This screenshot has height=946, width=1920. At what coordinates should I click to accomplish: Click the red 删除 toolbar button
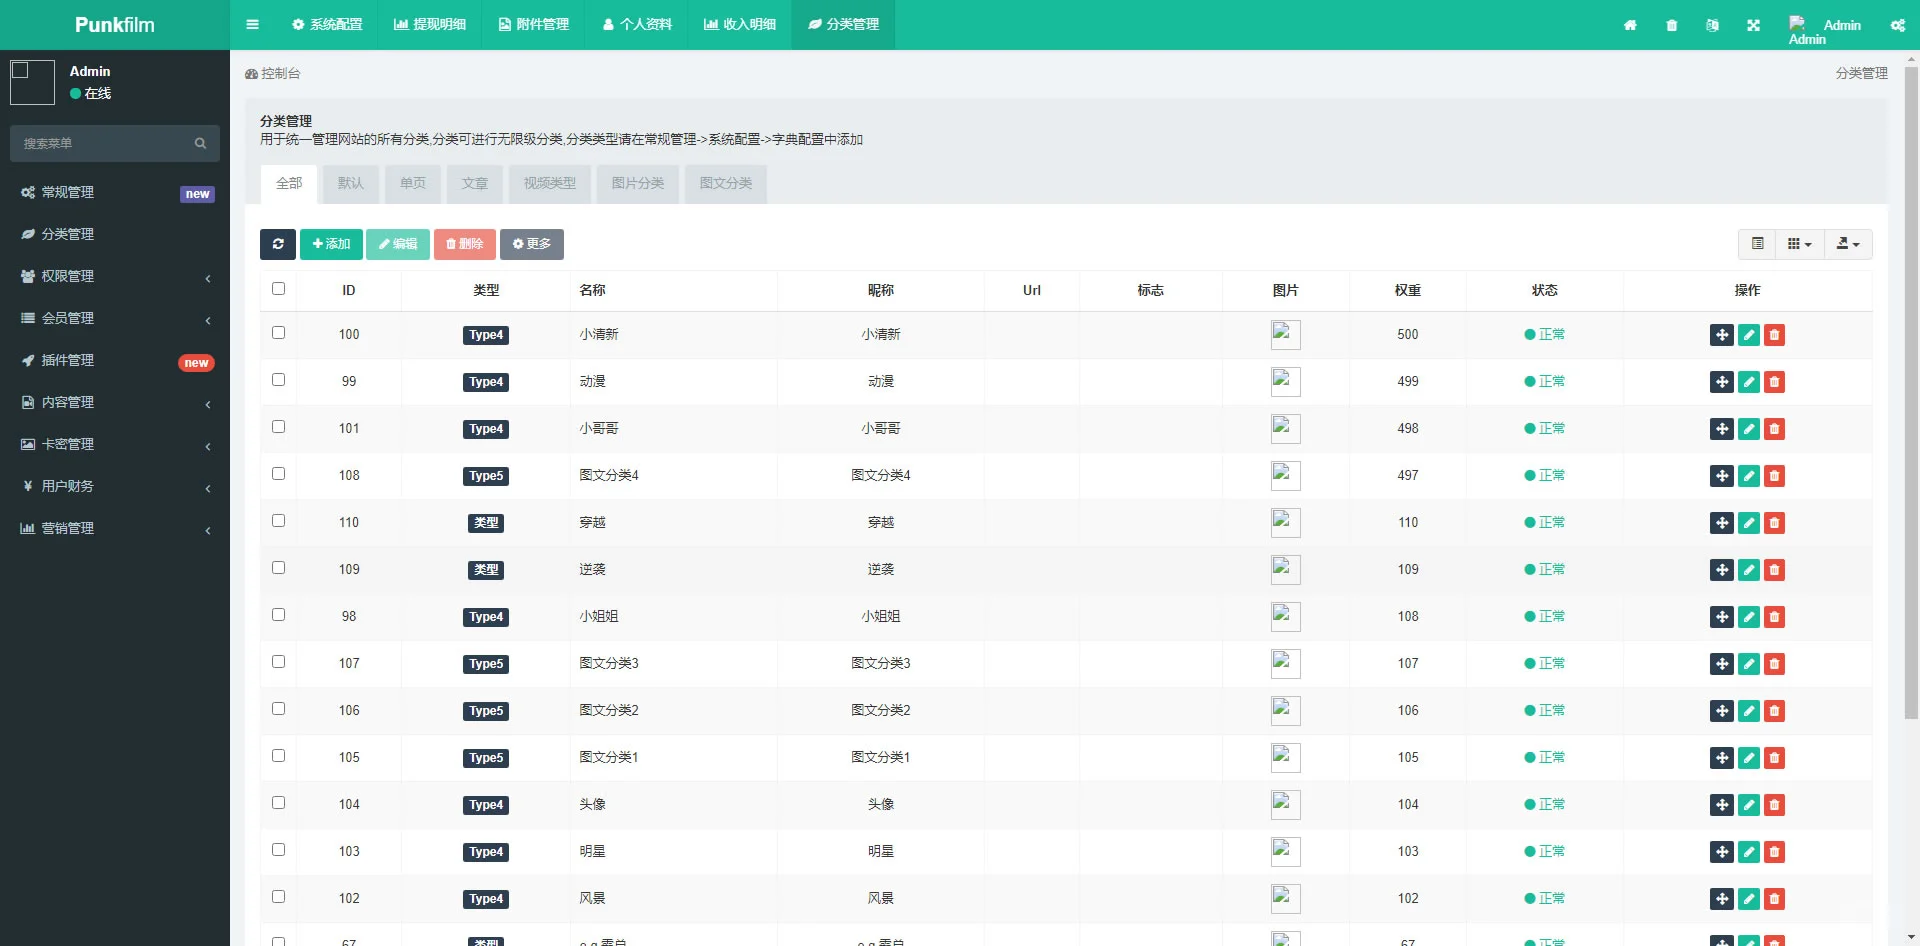[465, 244]
